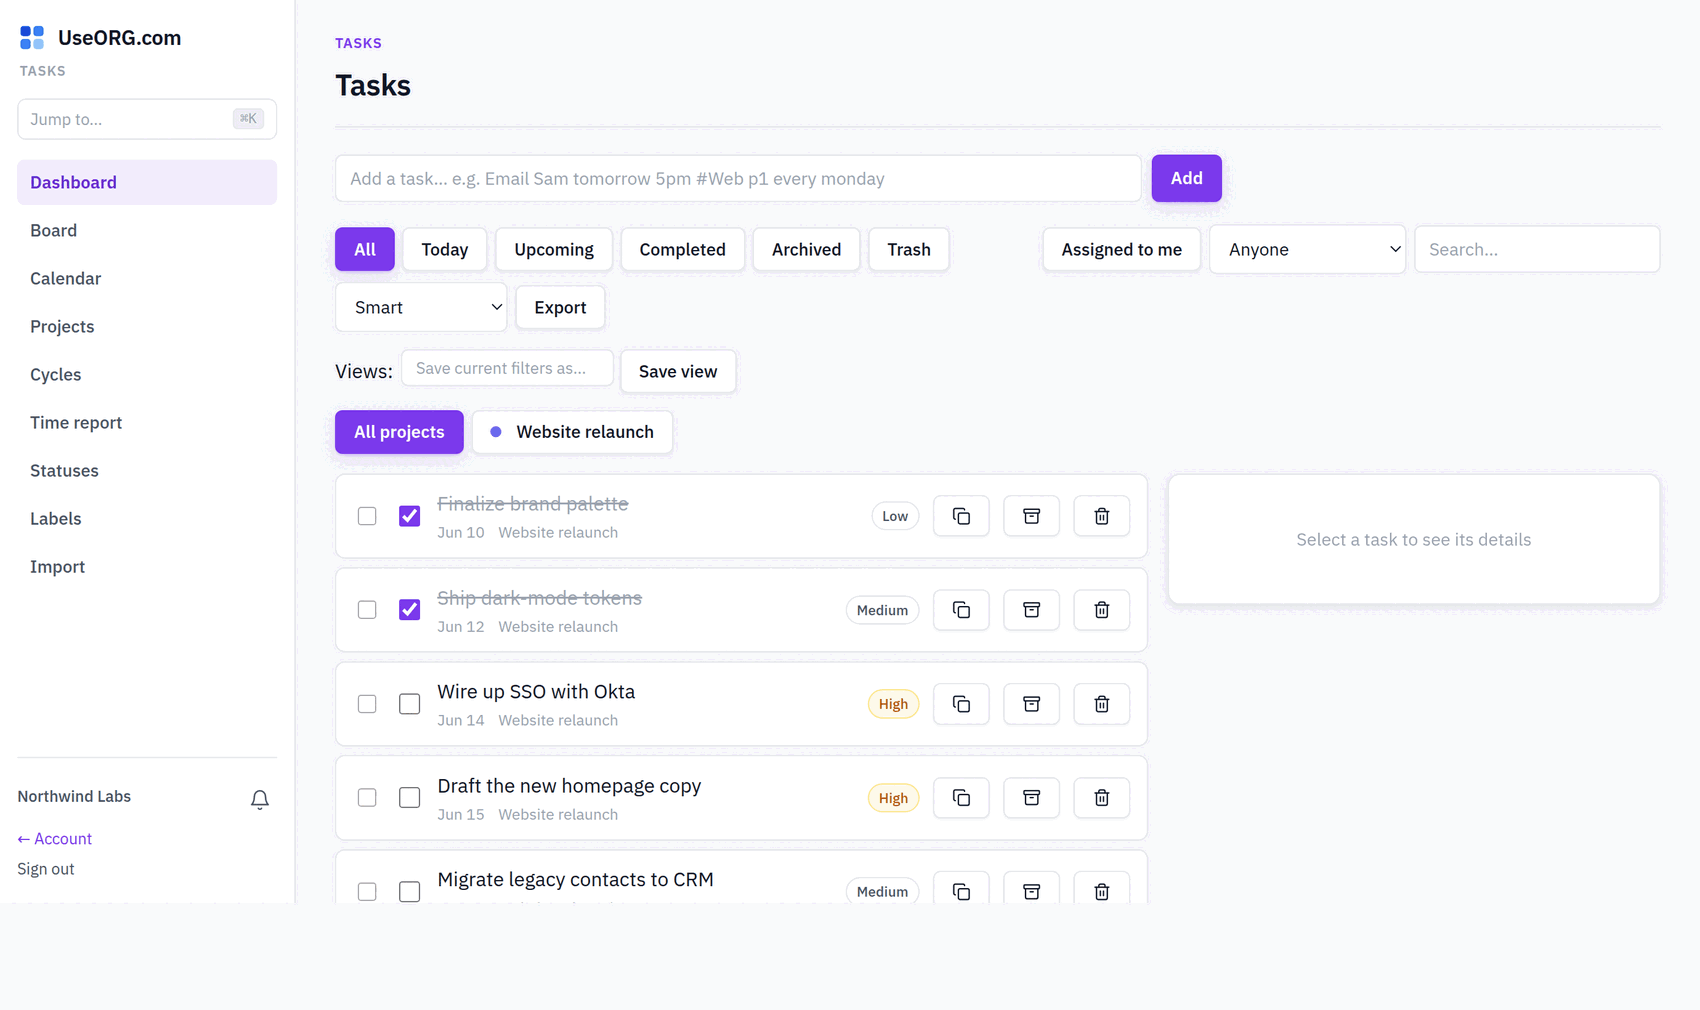Tick the select checkbox for Wire up SSO with Okta
The image size is (1700, 1010).
[x=367, y=704]
